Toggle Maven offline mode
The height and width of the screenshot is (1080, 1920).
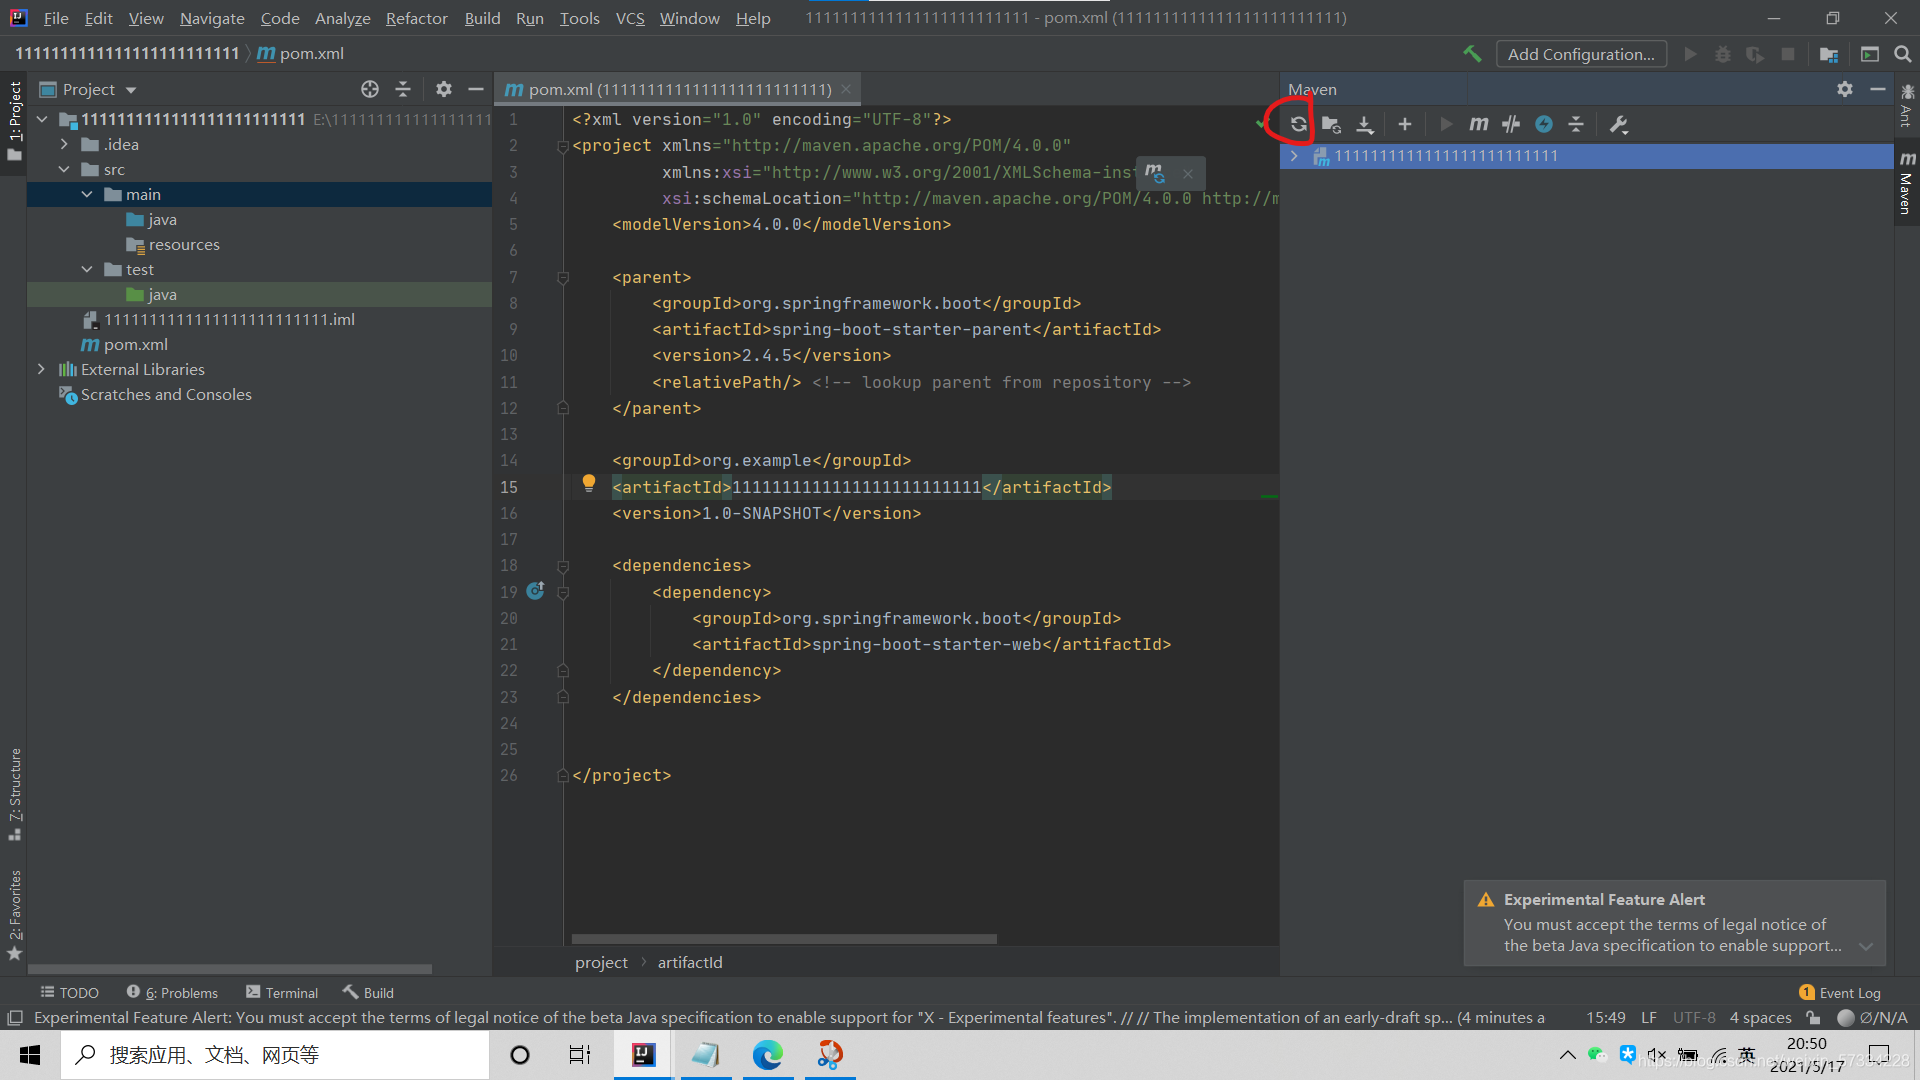click(1544, 124)
